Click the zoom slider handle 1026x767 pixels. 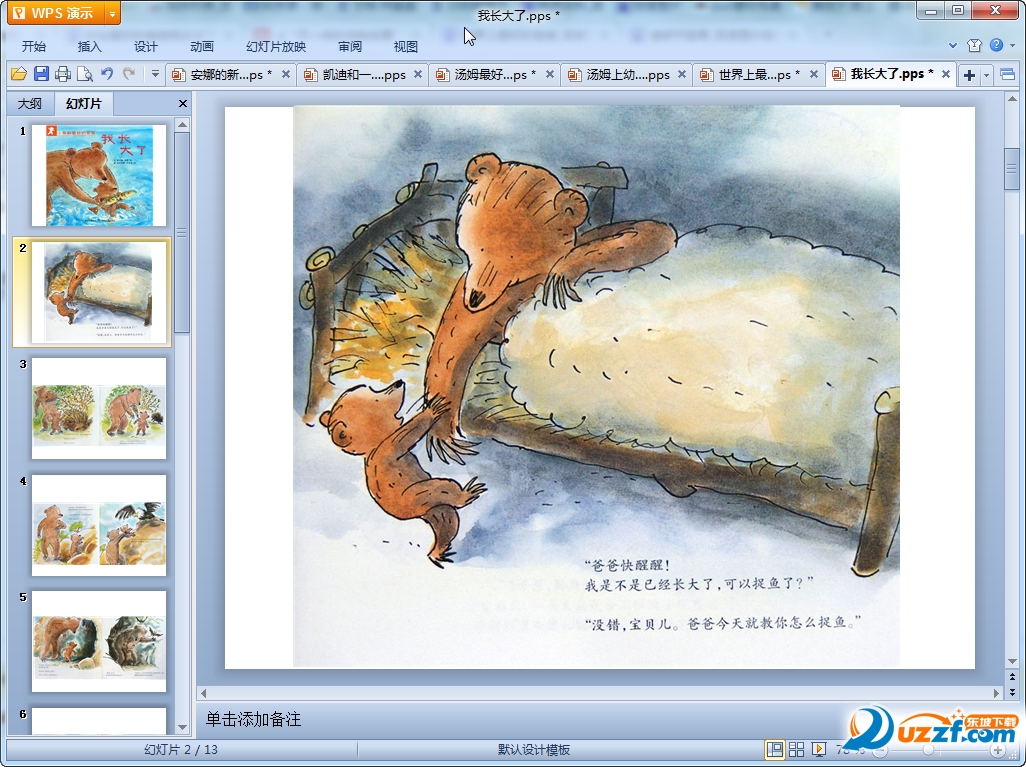click(929, 750)
